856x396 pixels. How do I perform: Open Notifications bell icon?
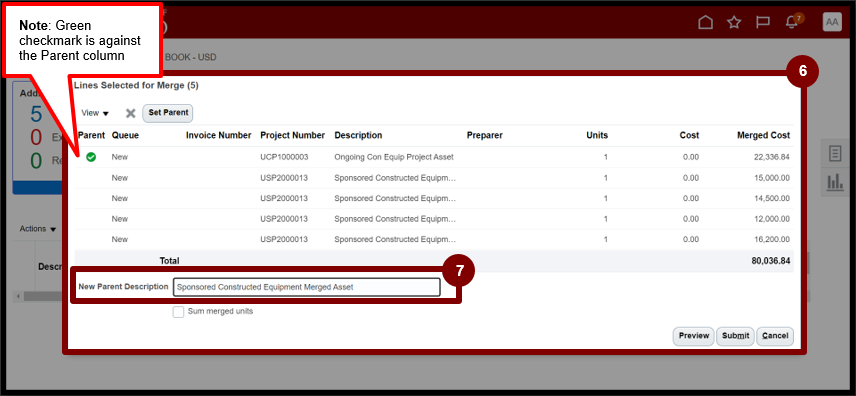(x=791, y=22)
